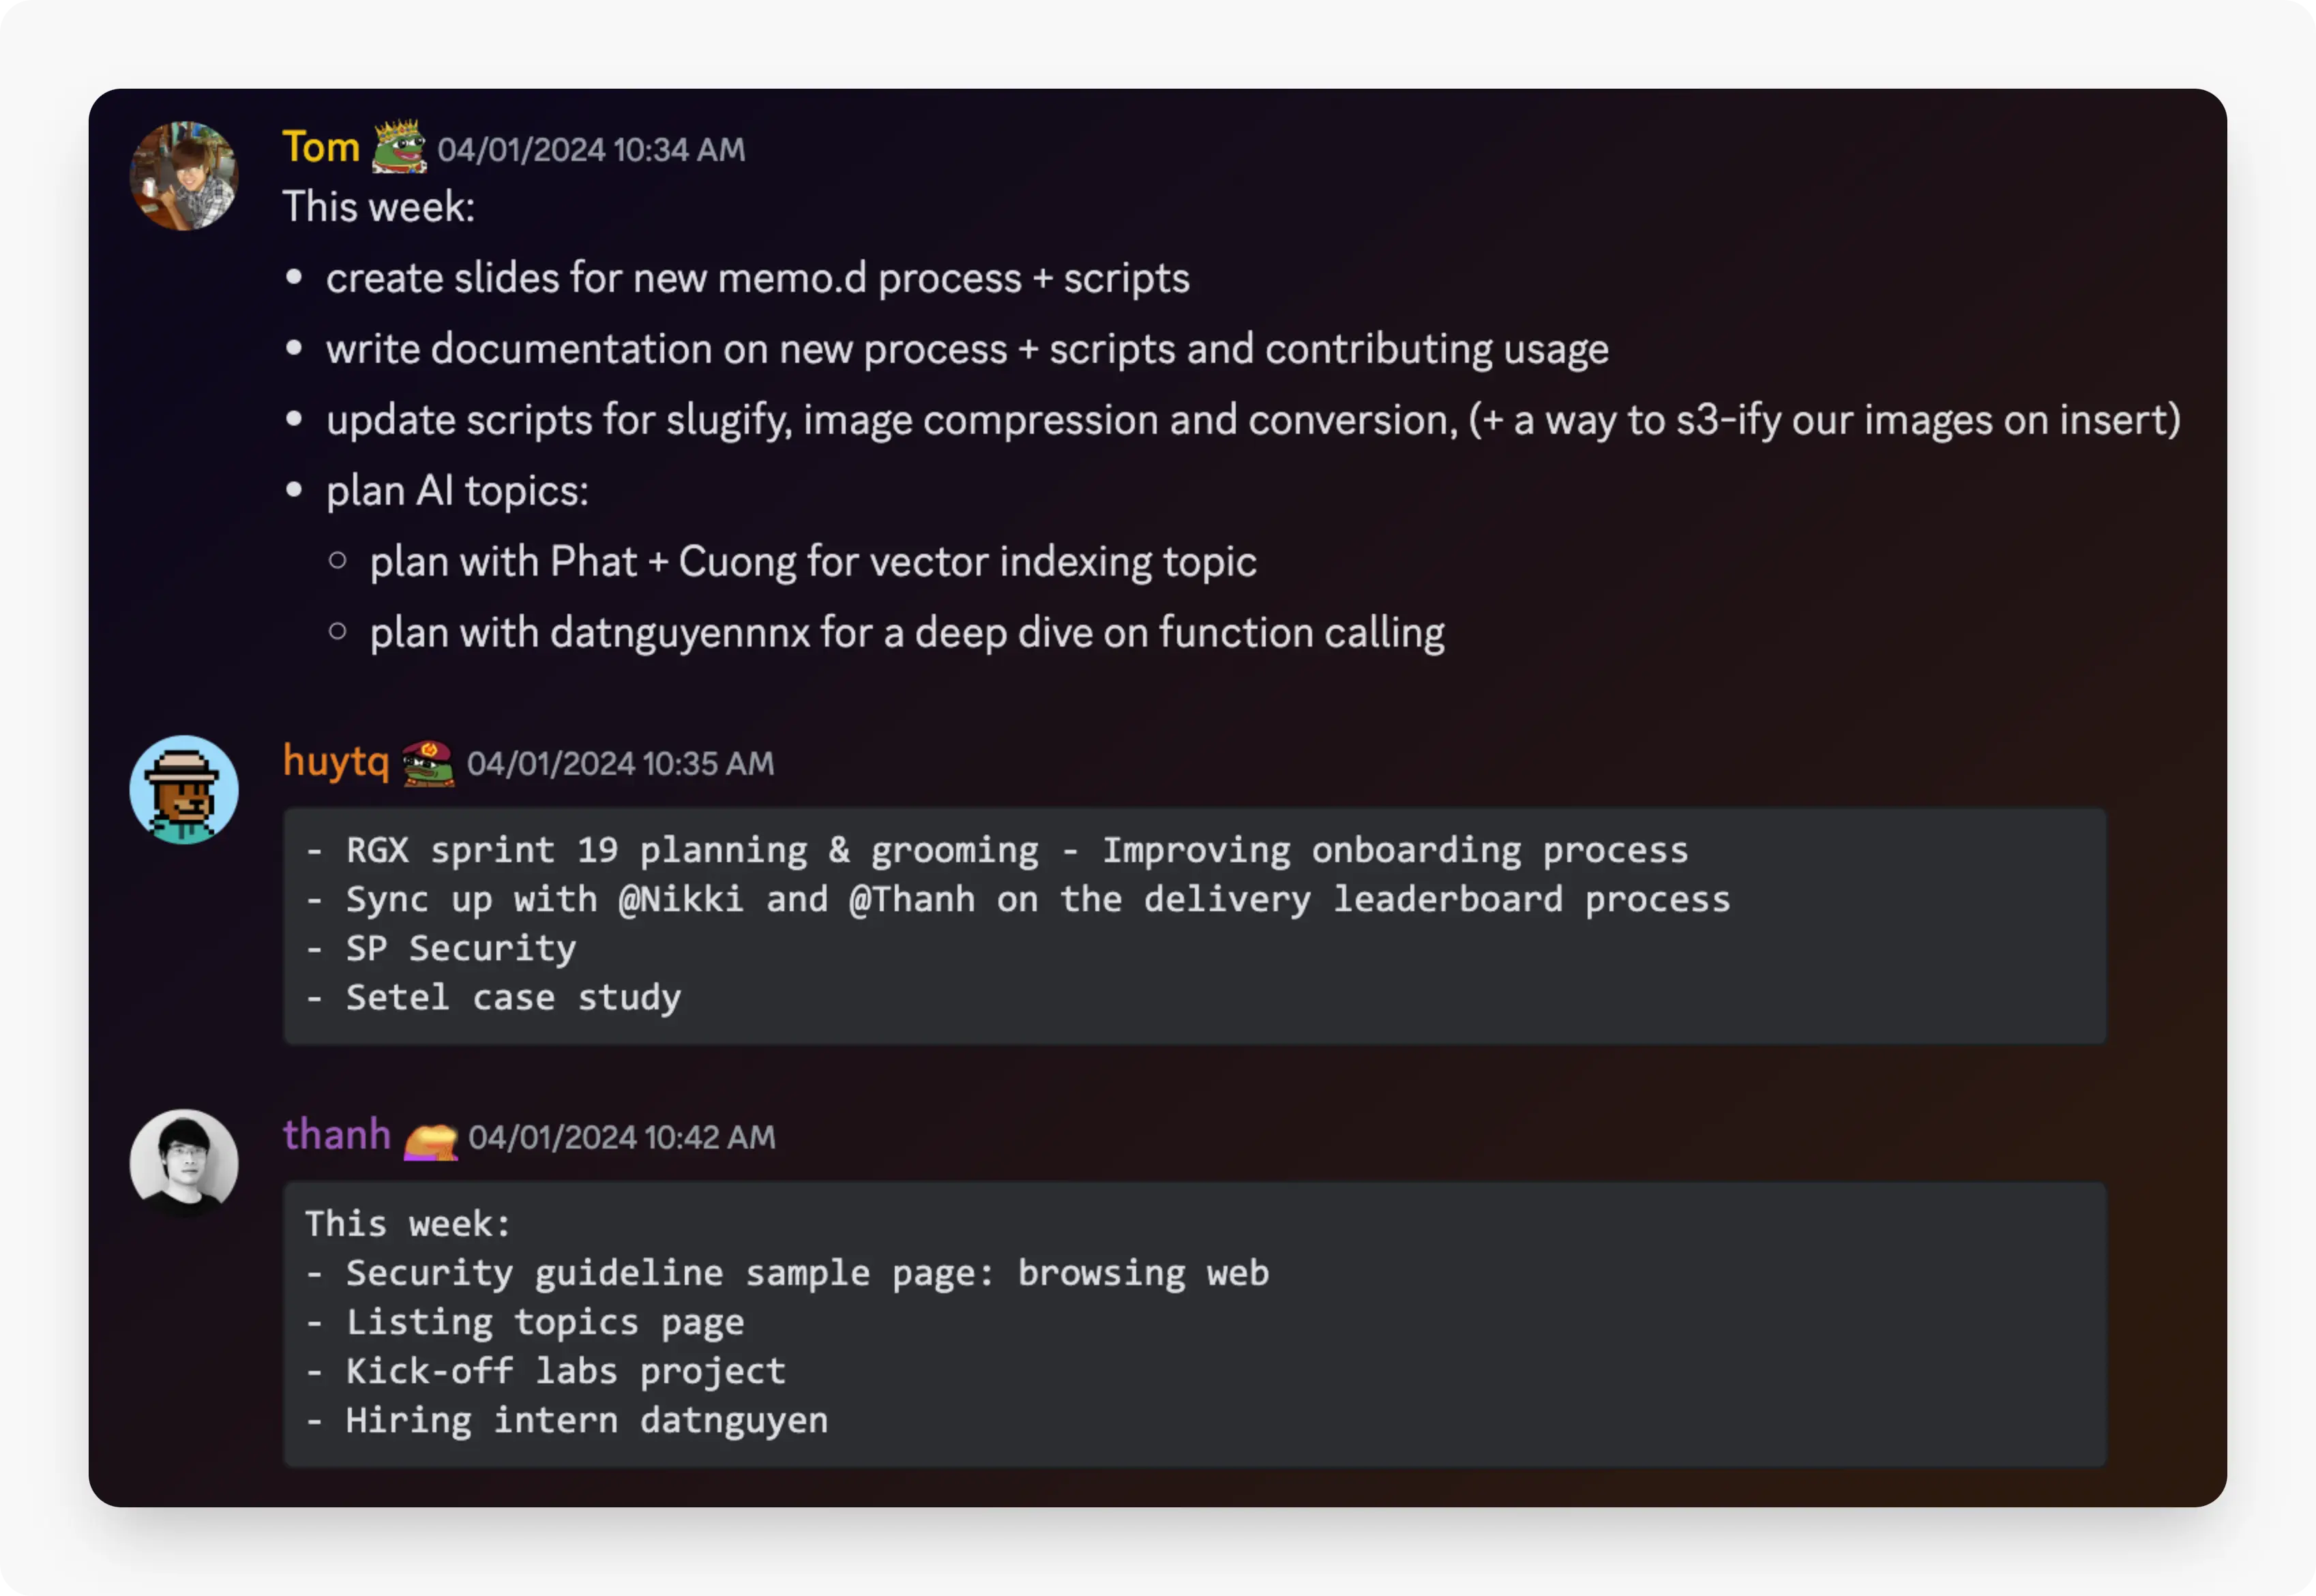Open Tom's username in yellow
The width and height of the screenshot is (2316, 1596).
tap(321, 148)
